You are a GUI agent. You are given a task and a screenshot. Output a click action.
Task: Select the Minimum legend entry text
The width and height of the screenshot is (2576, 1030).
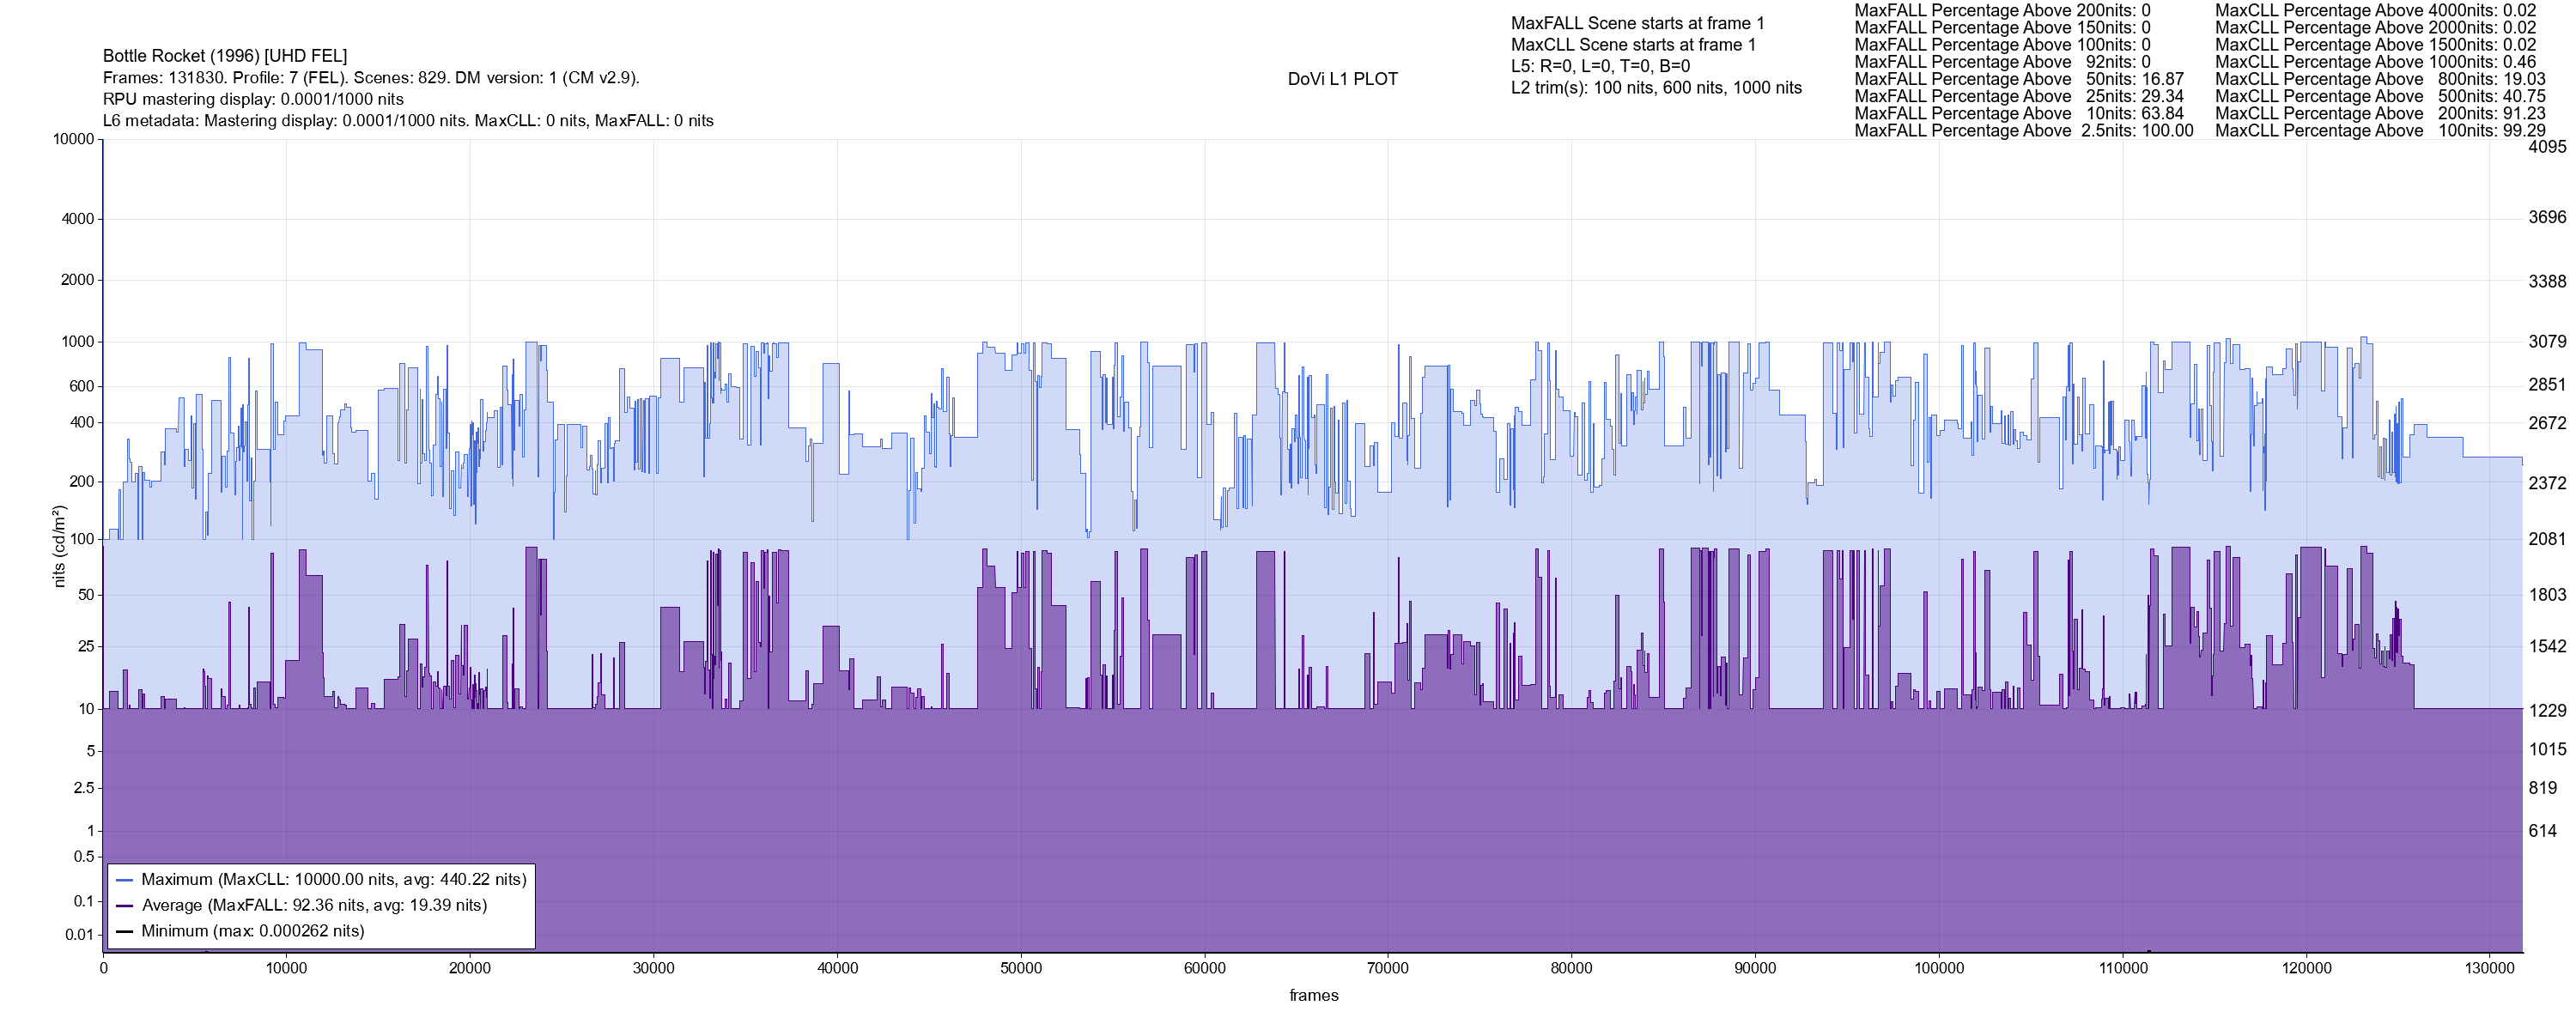click(x=252, y=932)
